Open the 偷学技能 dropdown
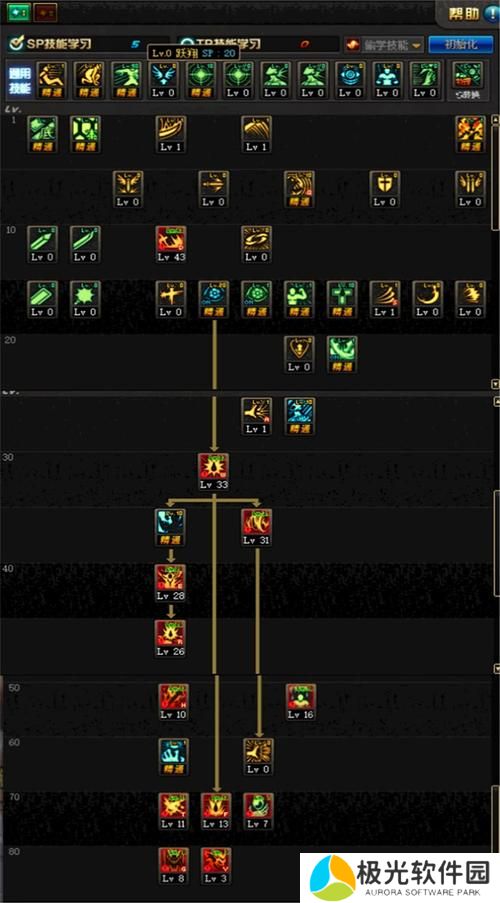 pyautogui.click(x=384, y=44)
